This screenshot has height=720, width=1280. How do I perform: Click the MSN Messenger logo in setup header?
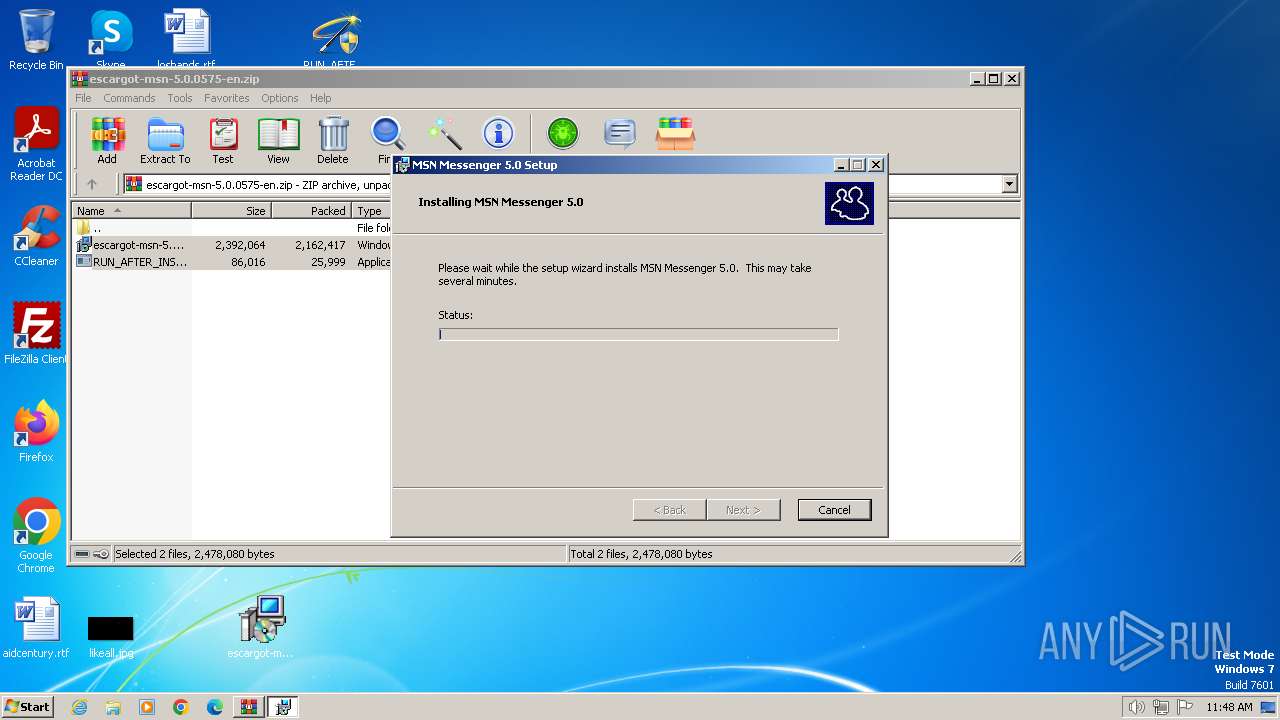tap(849, 203)
